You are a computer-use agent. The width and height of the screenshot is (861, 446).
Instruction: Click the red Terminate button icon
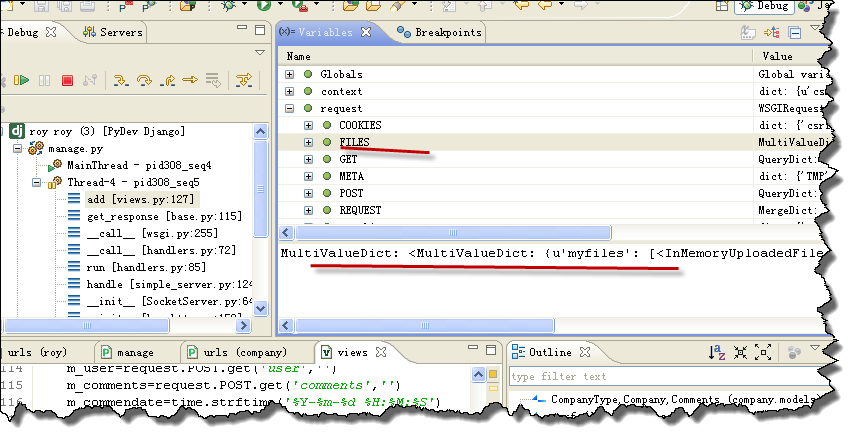68,80
